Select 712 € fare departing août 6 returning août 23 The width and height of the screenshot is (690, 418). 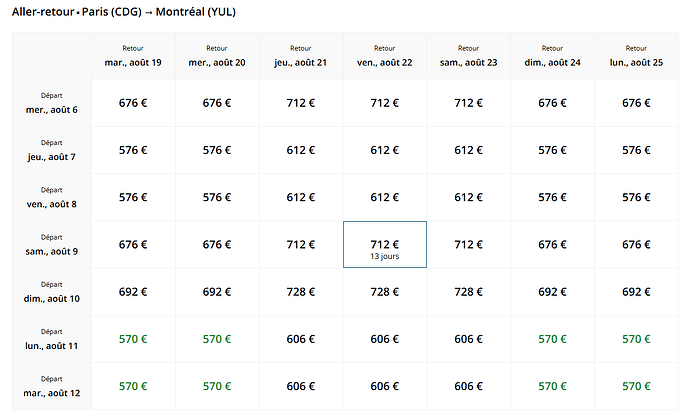pyautogui.click(x=468, y=103)
